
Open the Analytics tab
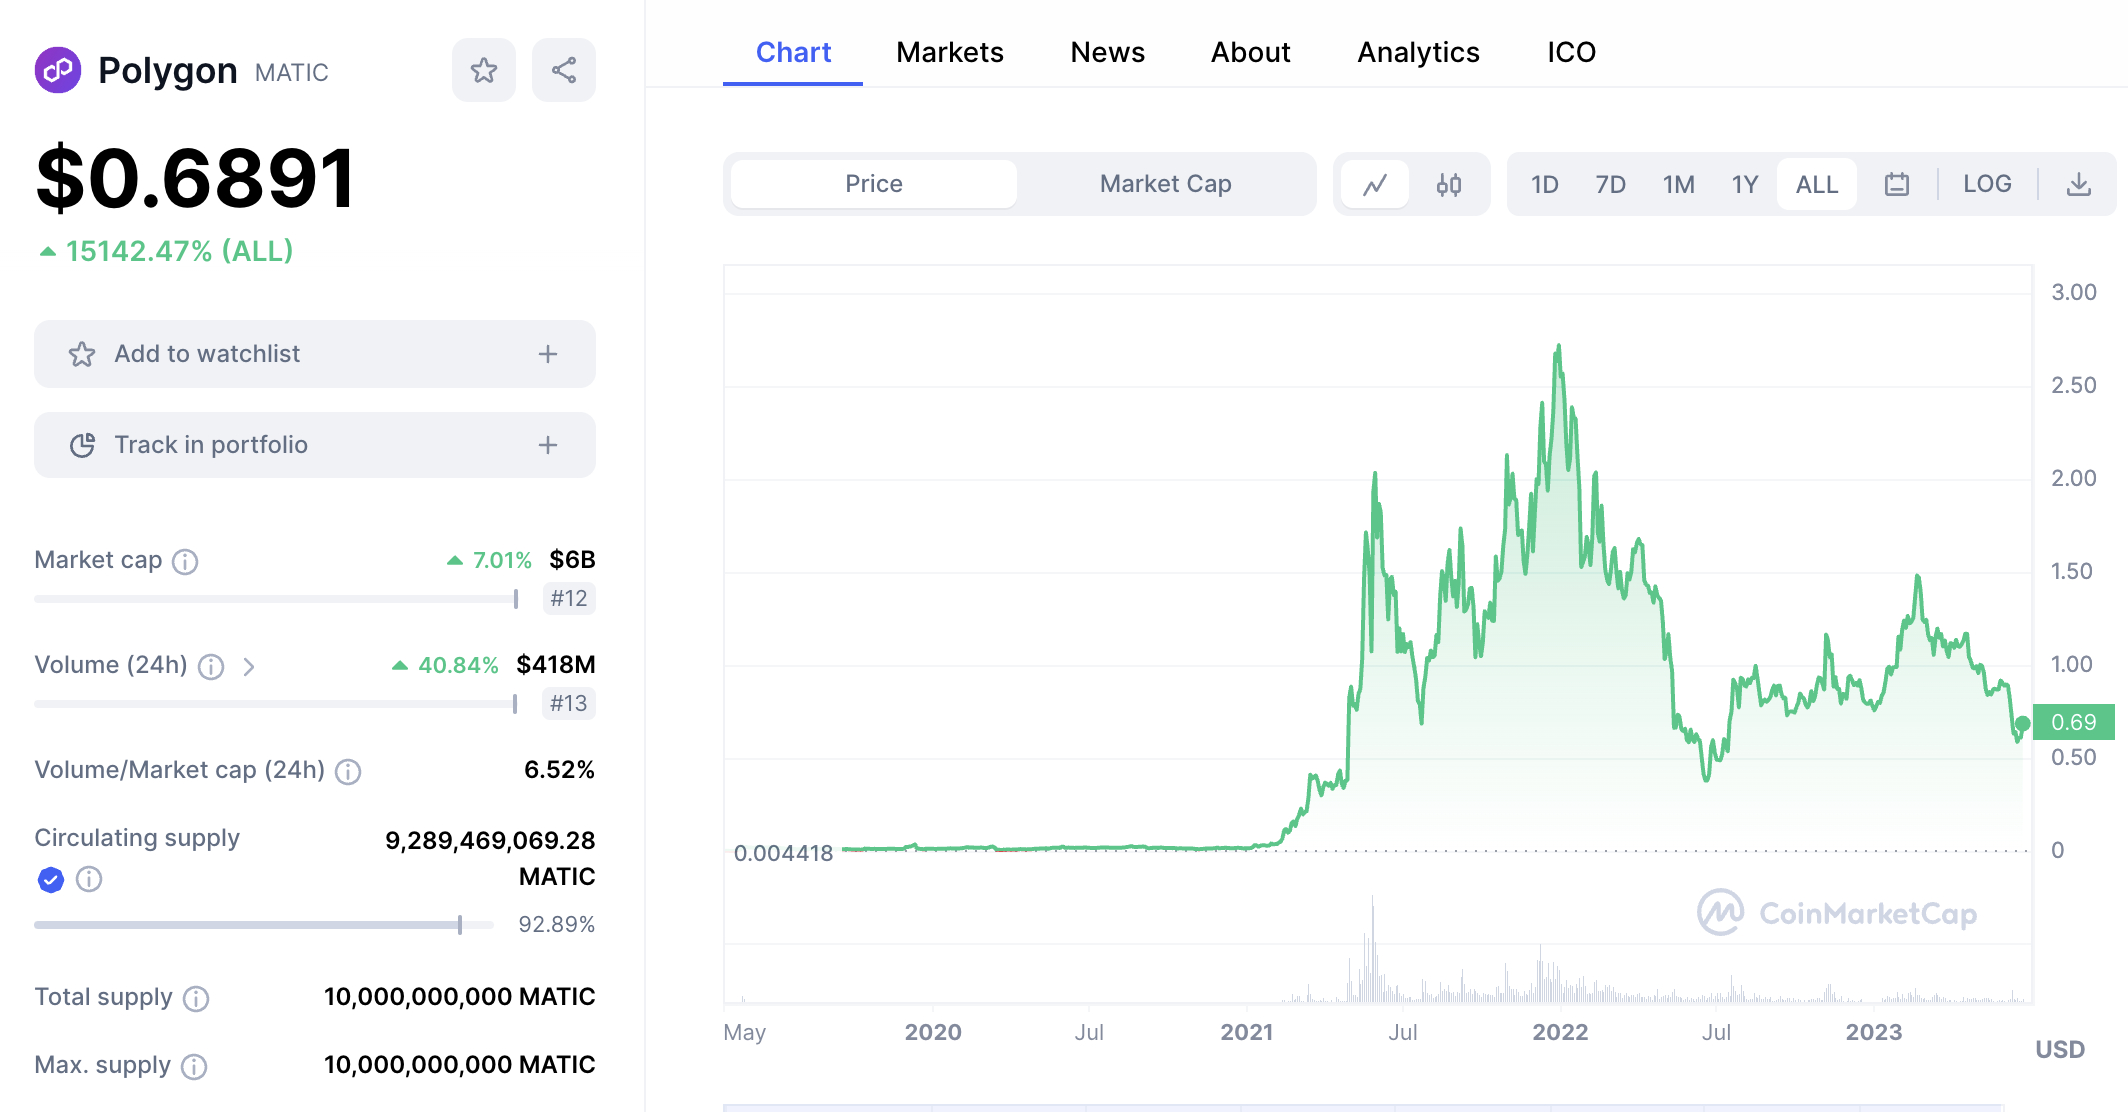pyautogui.click(x=1418, y=52)
